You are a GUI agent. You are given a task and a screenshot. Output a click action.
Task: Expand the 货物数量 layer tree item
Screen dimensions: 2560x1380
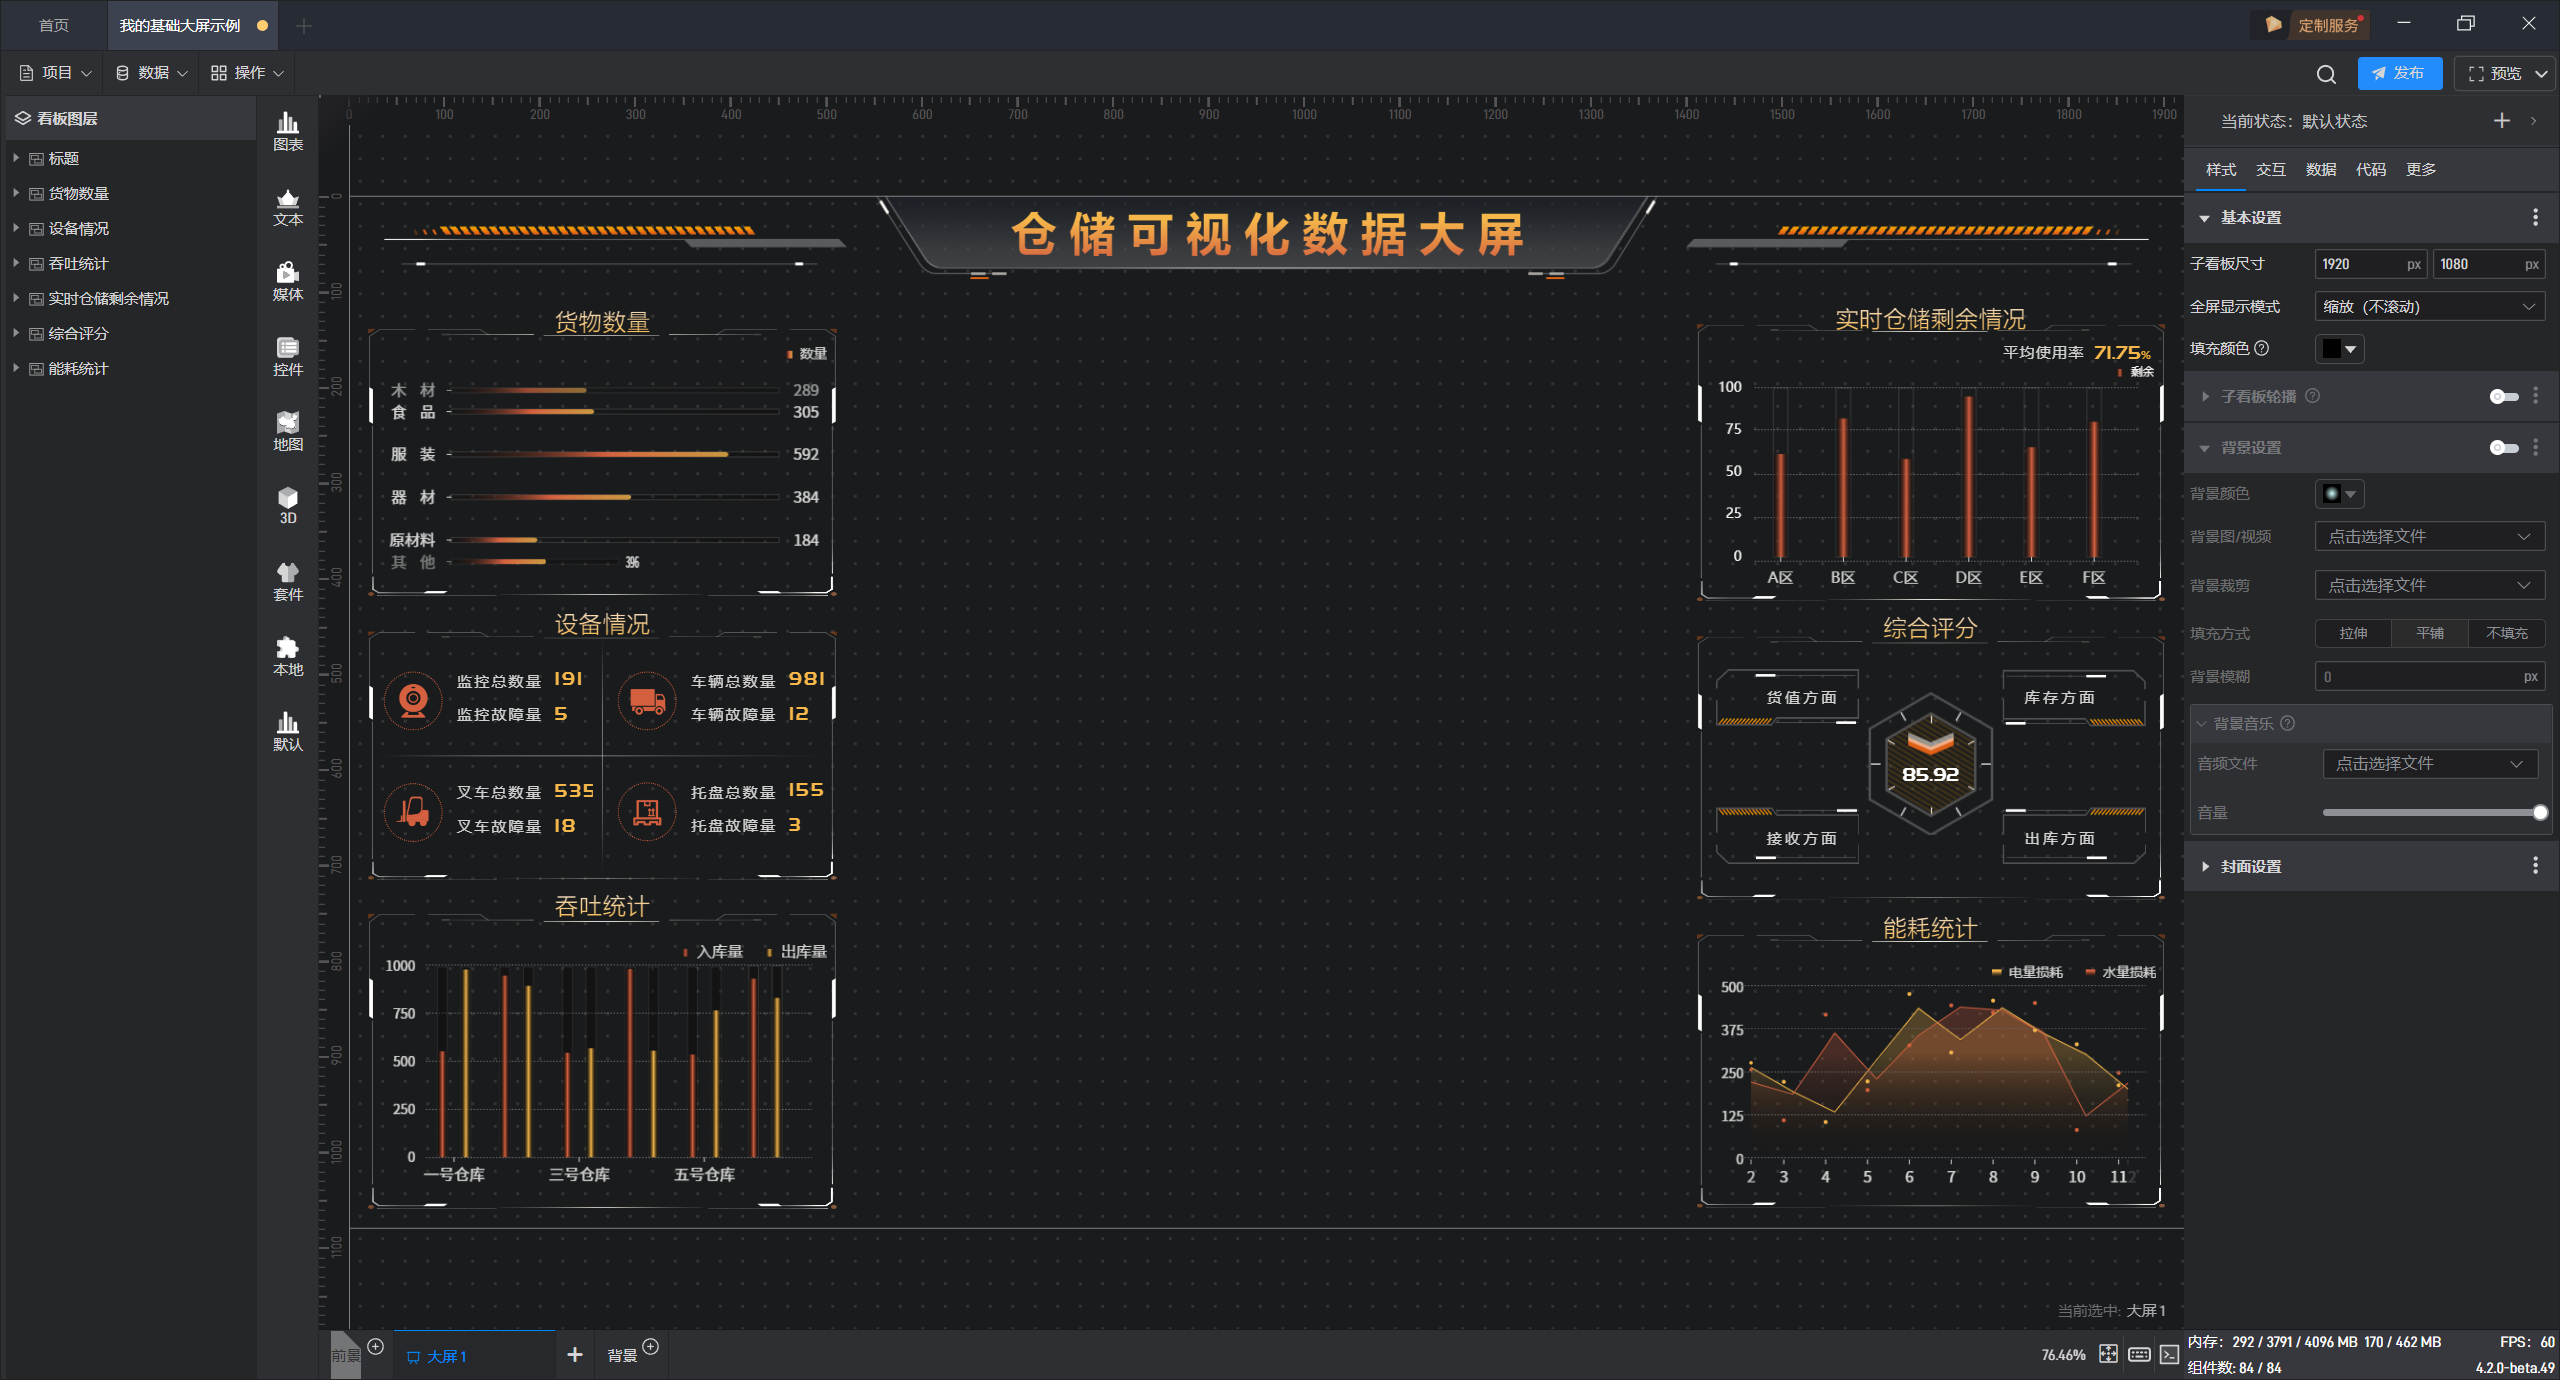click(x=16, y=193)
